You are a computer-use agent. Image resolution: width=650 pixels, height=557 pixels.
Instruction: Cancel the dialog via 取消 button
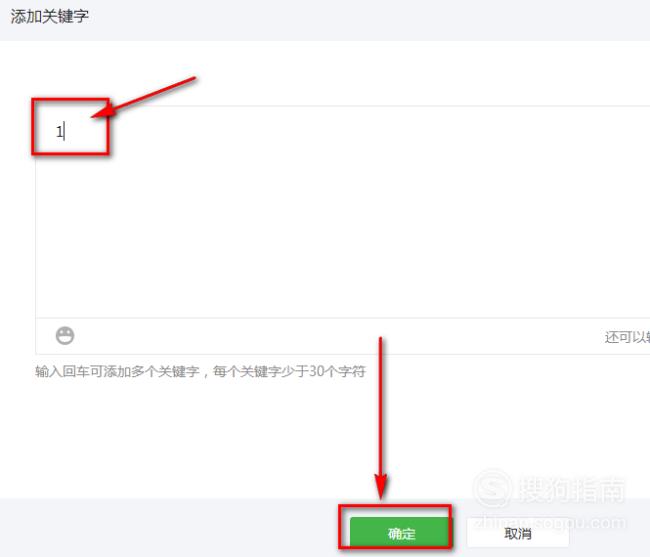(x=518, y=533)
